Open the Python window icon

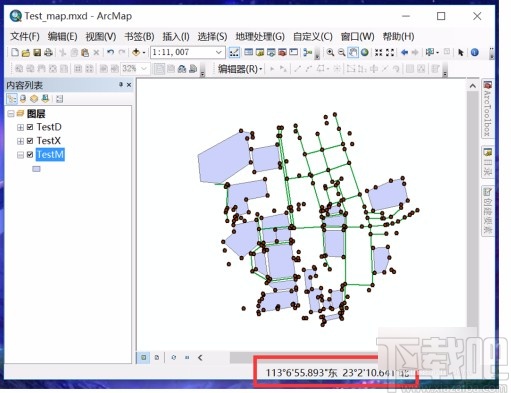click(x=293, y=52)
